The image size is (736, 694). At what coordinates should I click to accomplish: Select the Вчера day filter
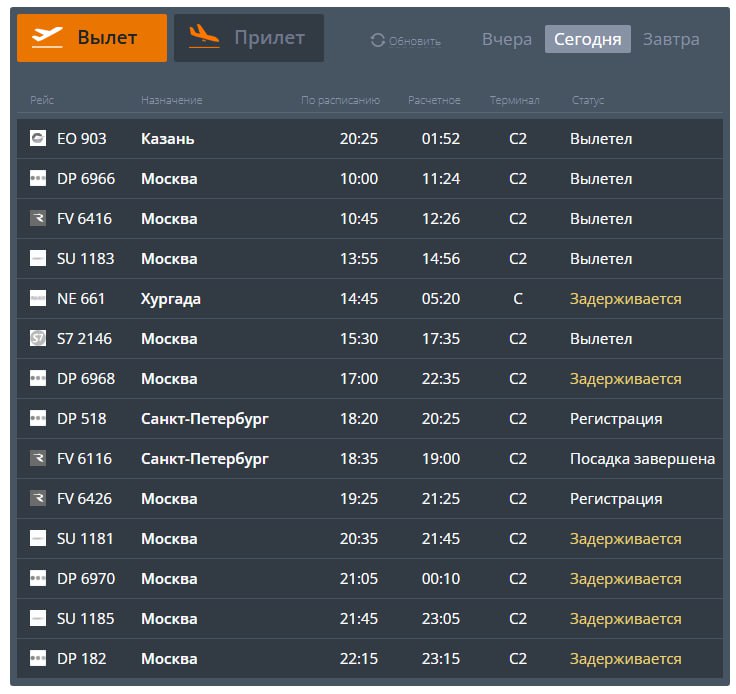point(506,40)
